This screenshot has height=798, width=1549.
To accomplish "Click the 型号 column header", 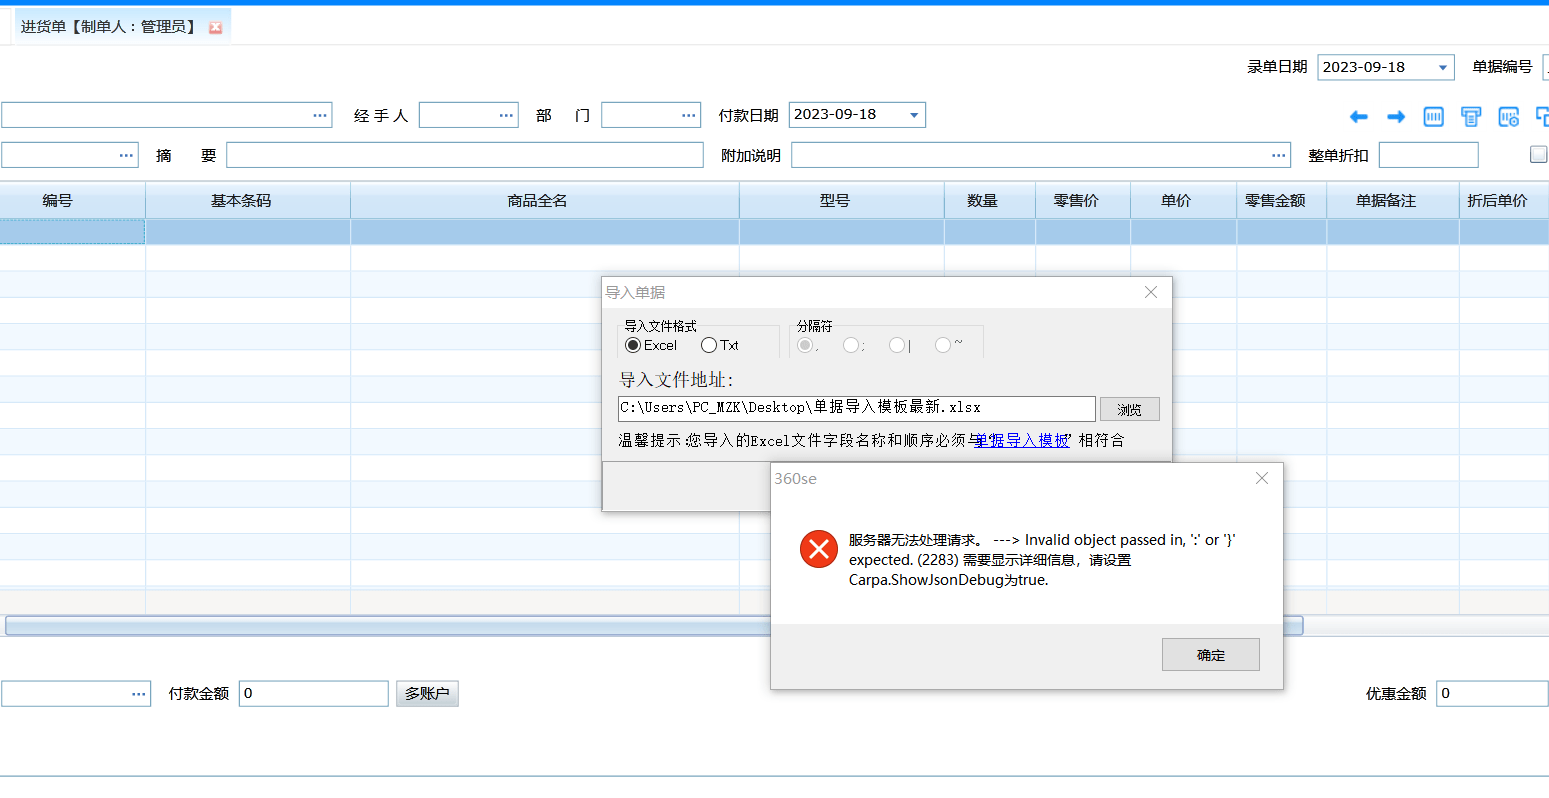I will click(842, 200).
